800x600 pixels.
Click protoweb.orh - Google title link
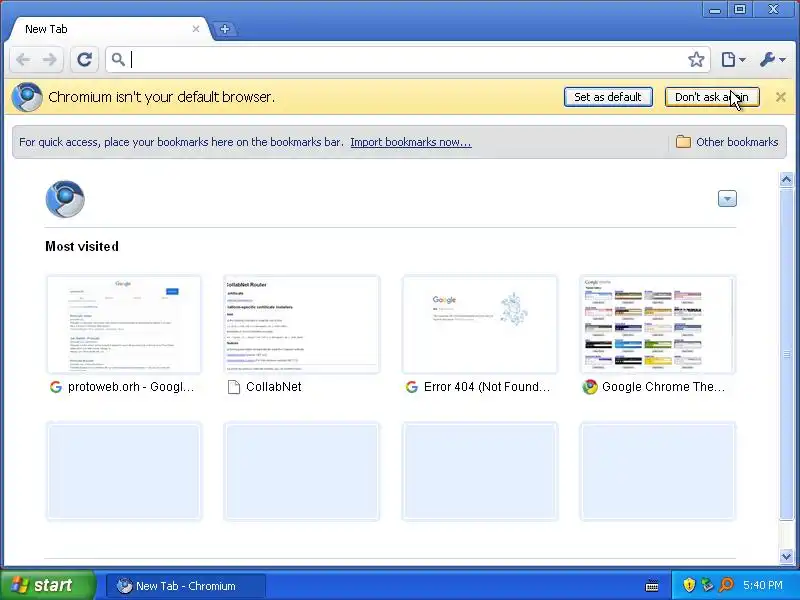click(131, 387)
